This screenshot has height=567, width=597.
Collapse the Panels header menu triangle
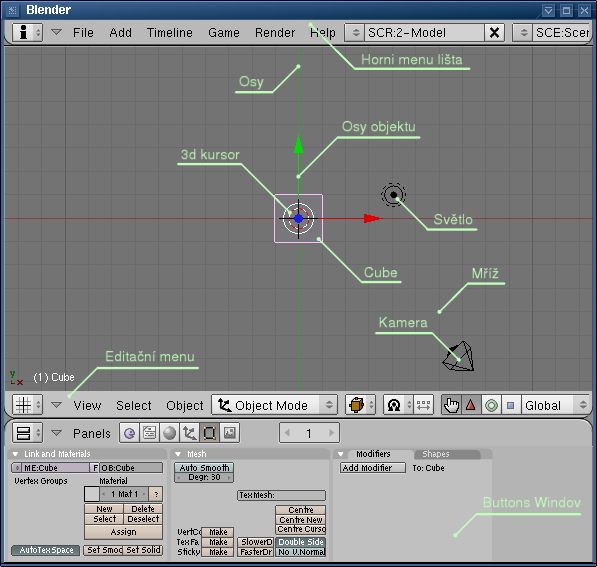coord(56,433)
